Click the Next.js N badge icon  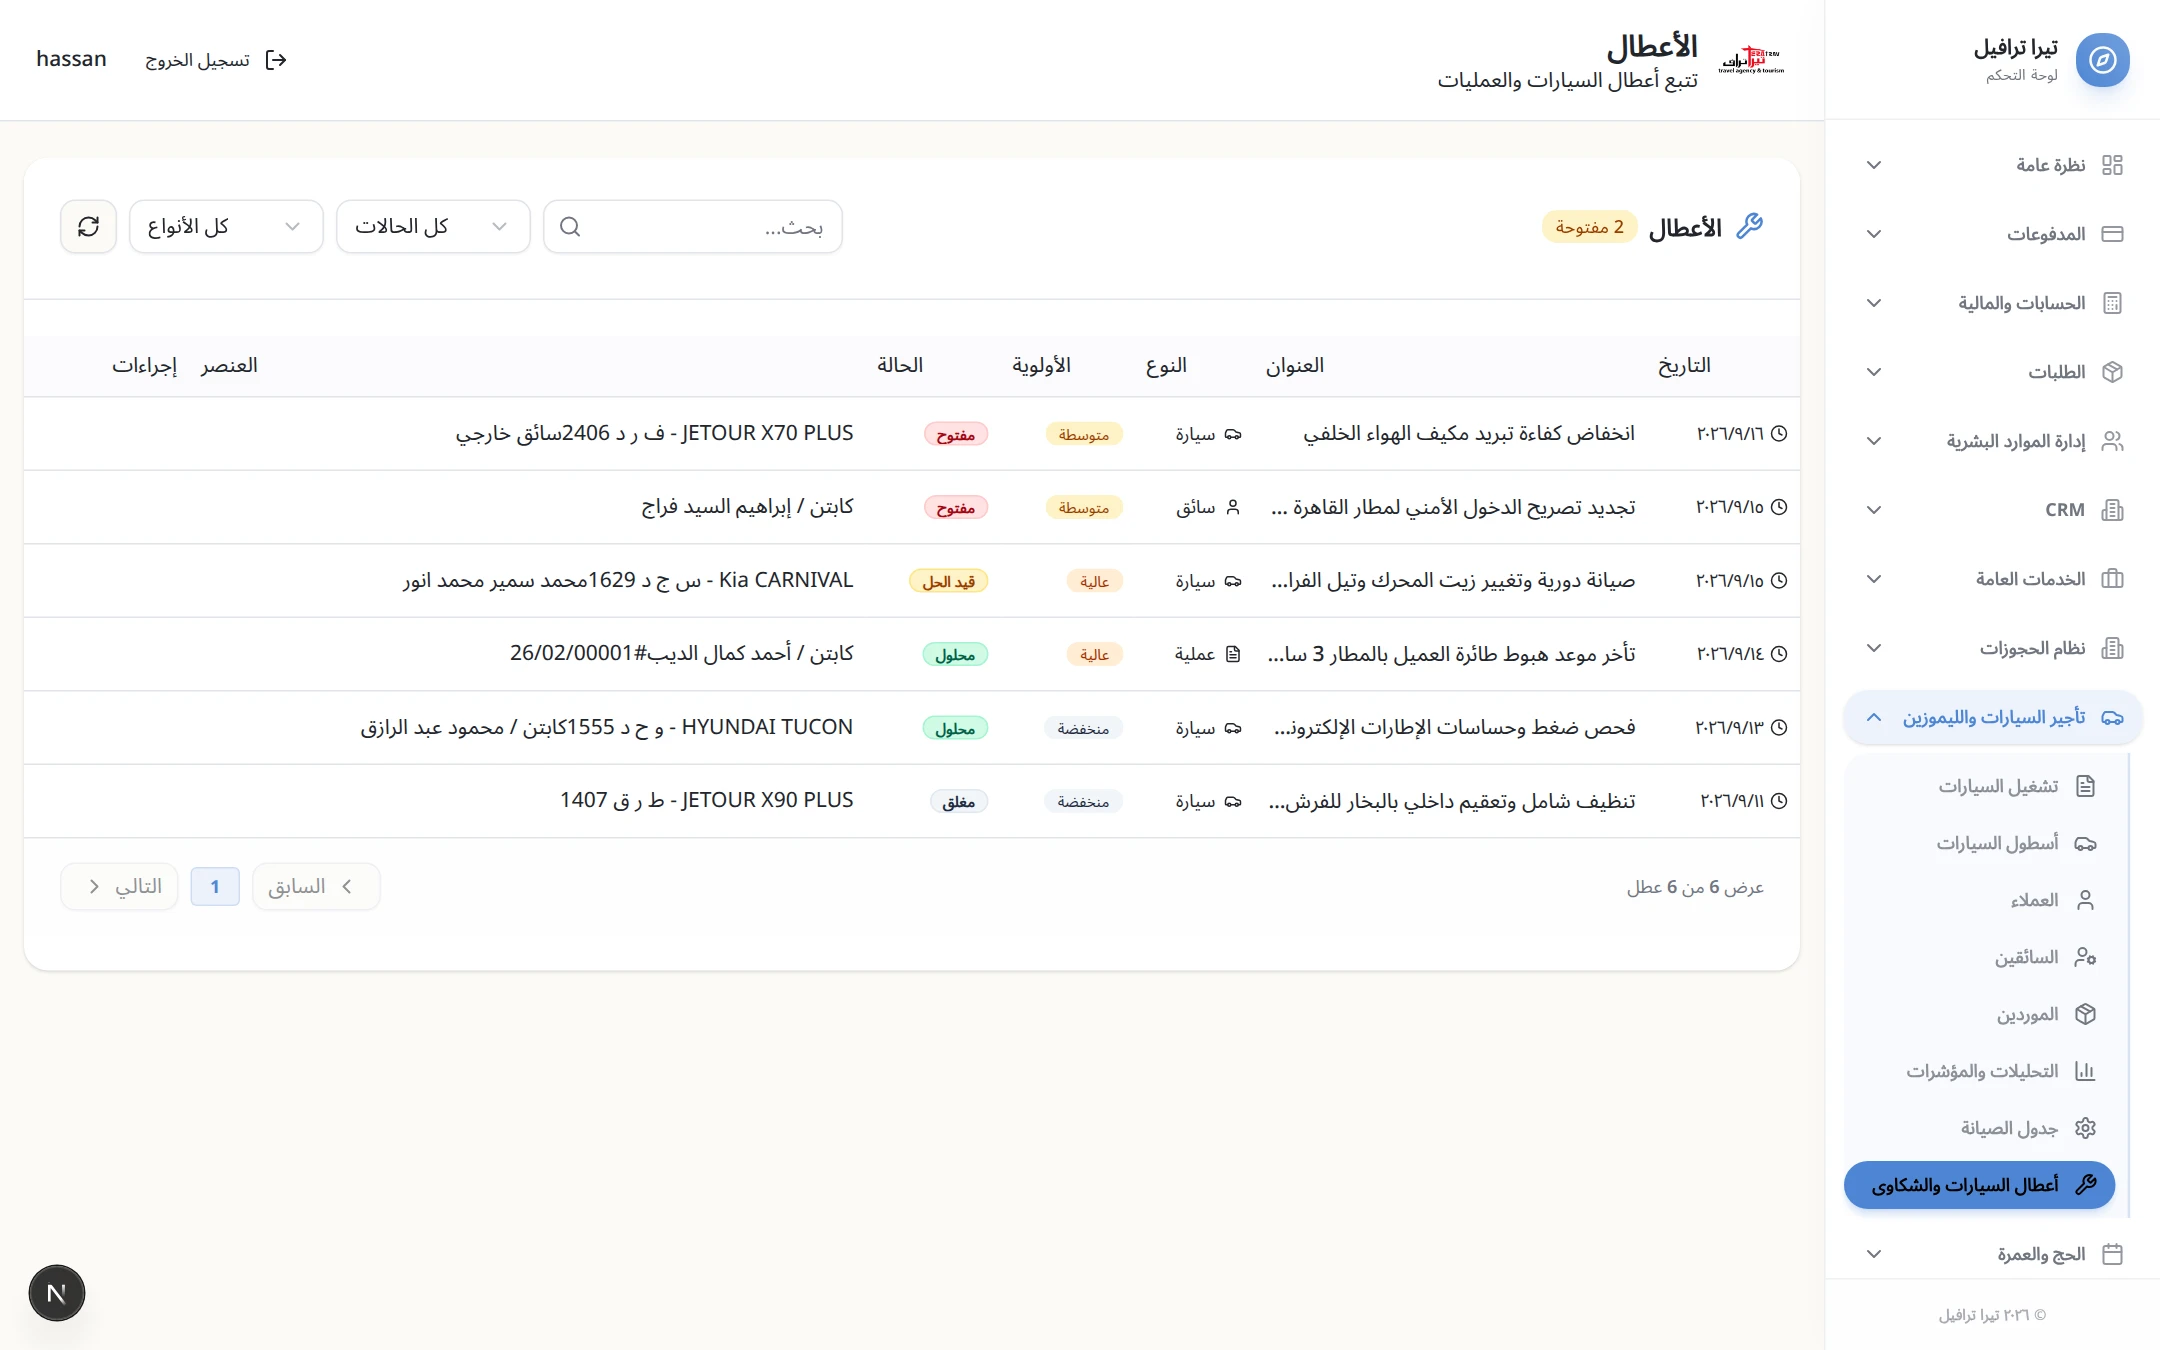pos(57,1293)
